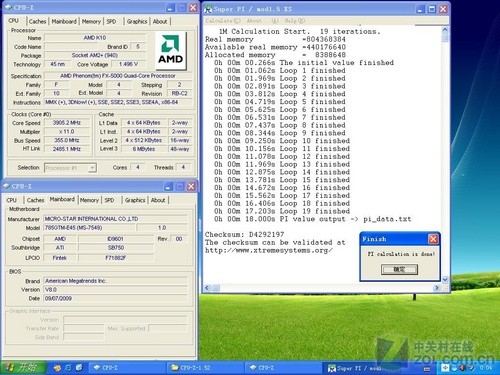Open the Calculate menu in Super PI
The width and height of the screenshot is (500, 375).
[223, 21]
